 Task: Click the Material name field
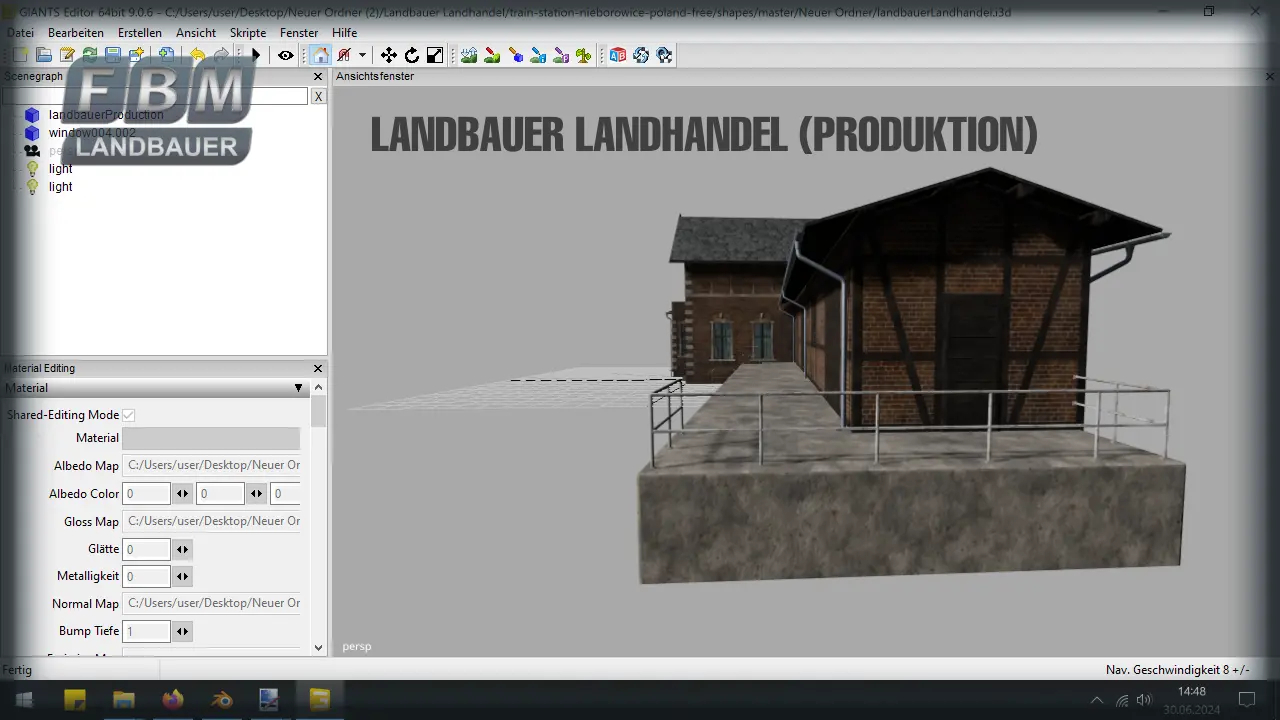click(211, 438)
